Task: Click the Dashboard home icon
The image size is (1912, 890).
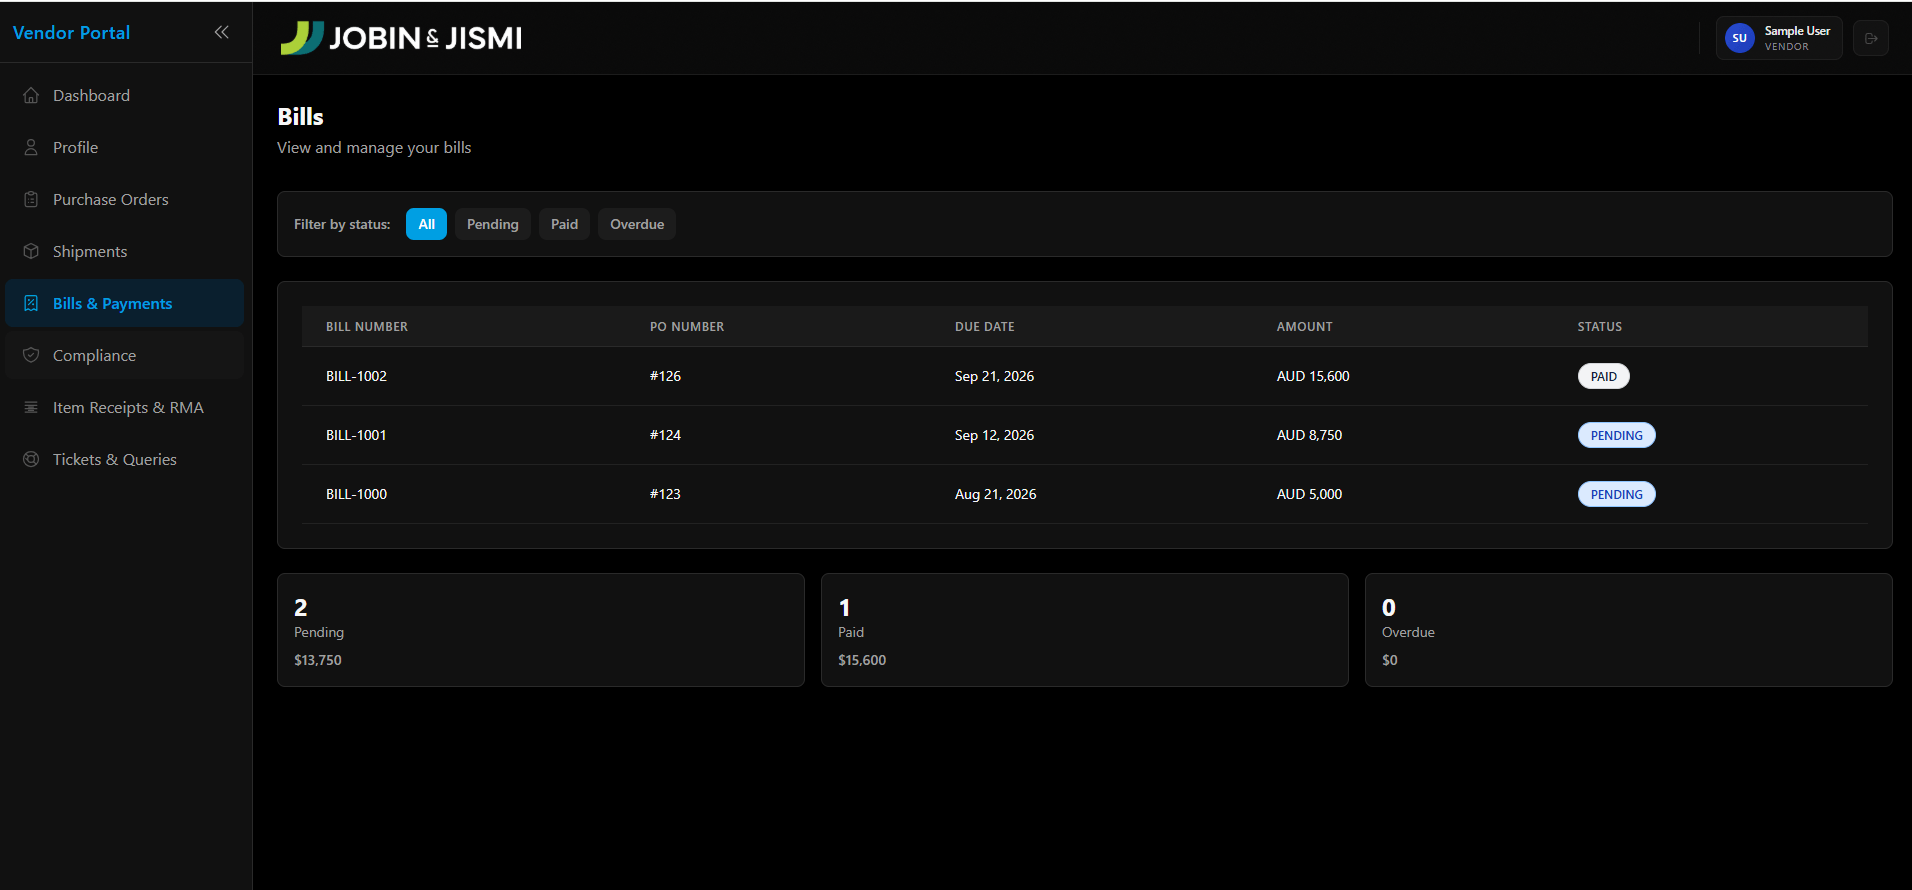Action: point(31,95)
